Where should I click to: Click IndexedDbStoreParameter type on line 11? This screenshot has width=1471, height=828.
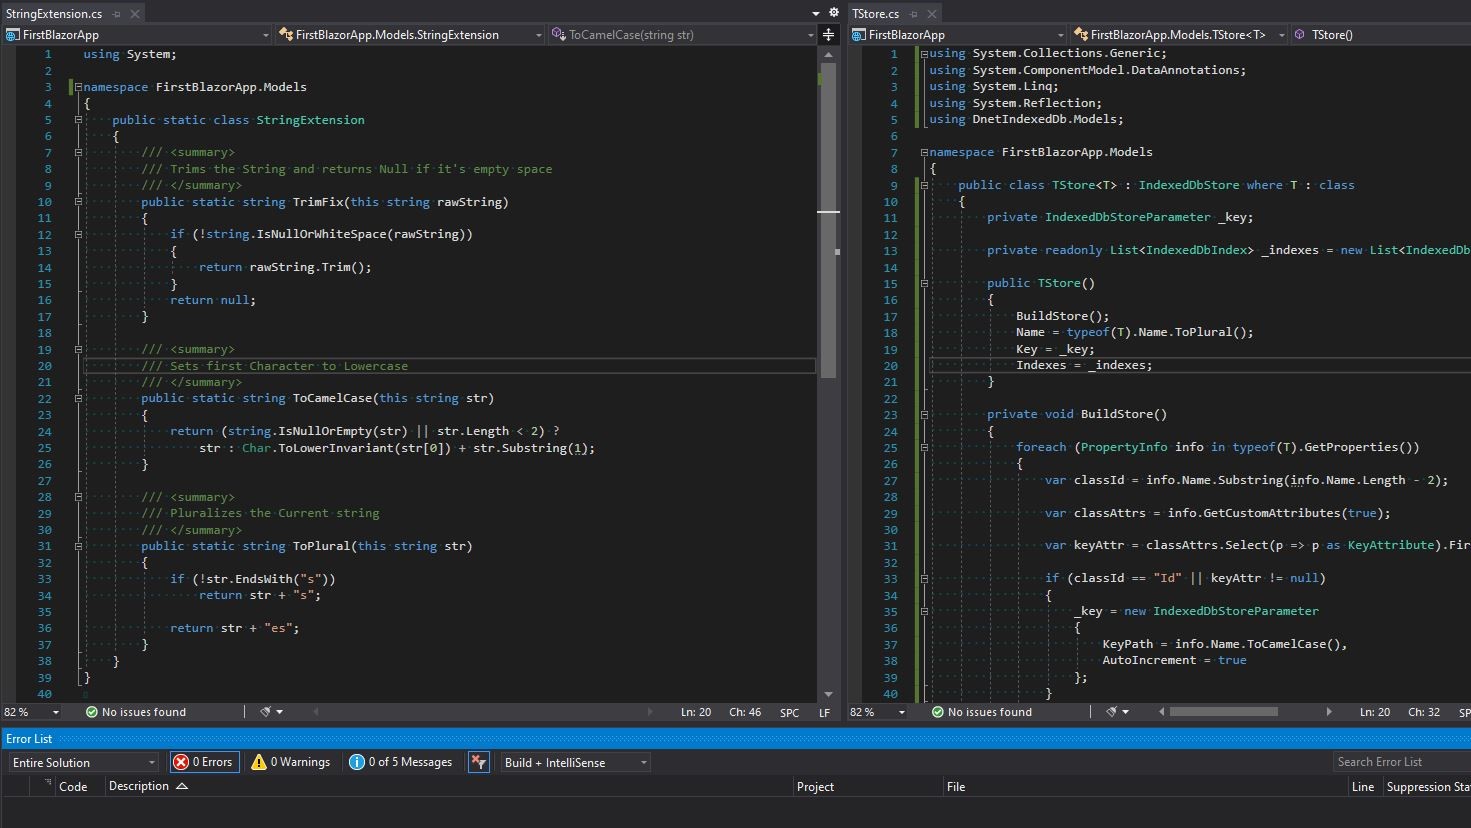pyautogui.click(x=1128, y=217)
